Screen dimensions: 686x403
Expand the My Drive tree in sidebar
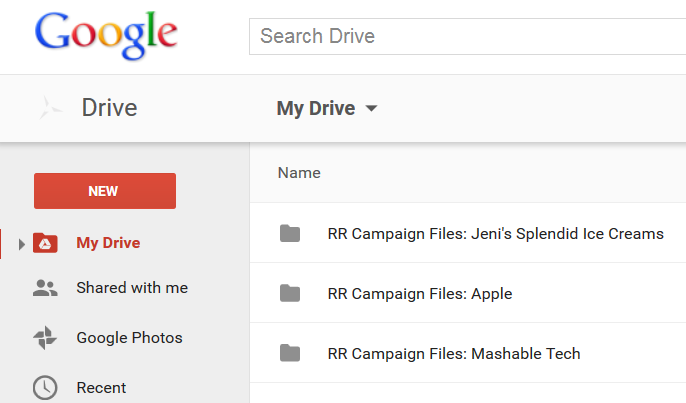click(x=22, y=244)
